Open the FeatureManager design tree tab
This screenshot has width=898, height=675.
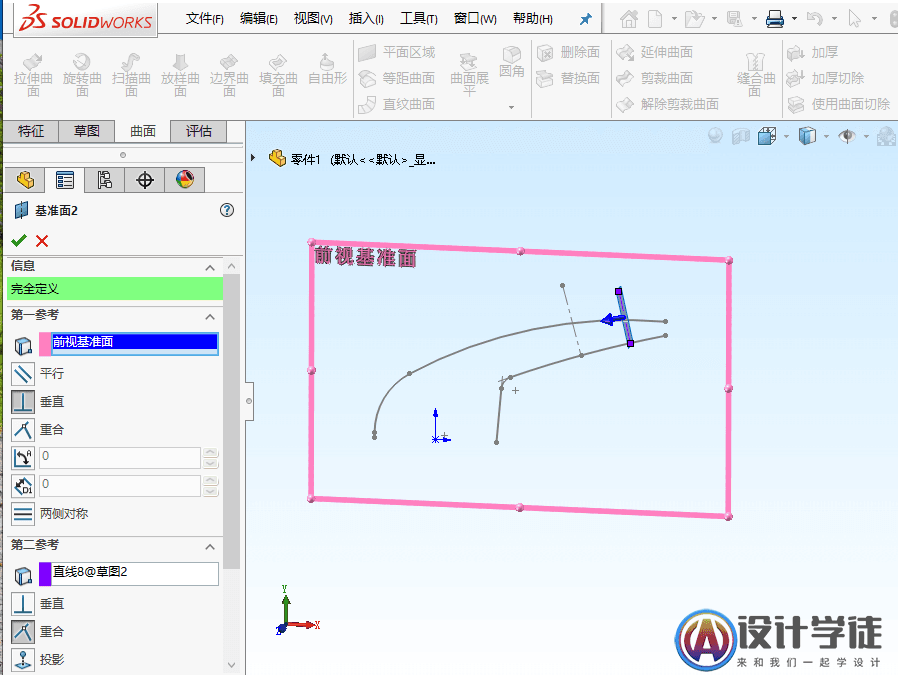click(x=25, y=180)
